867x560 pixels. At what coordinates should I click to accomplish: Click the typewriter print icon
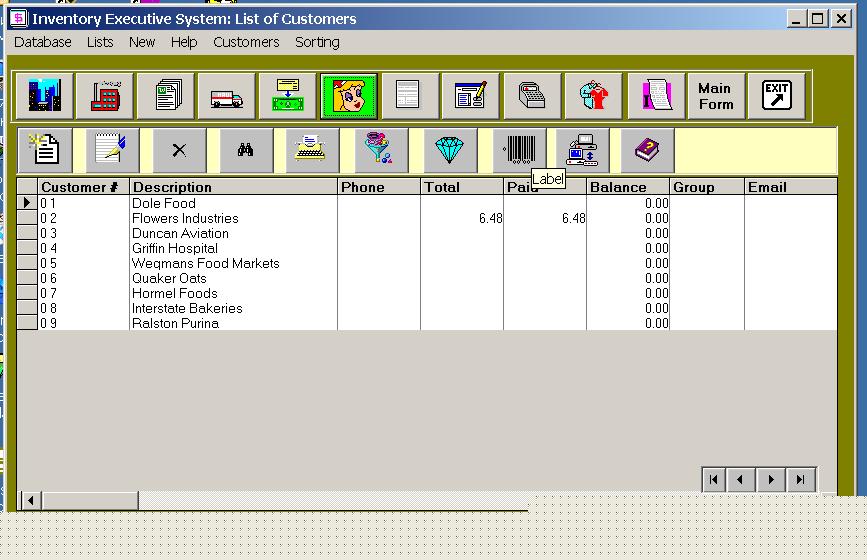click(x=312, y=150)
